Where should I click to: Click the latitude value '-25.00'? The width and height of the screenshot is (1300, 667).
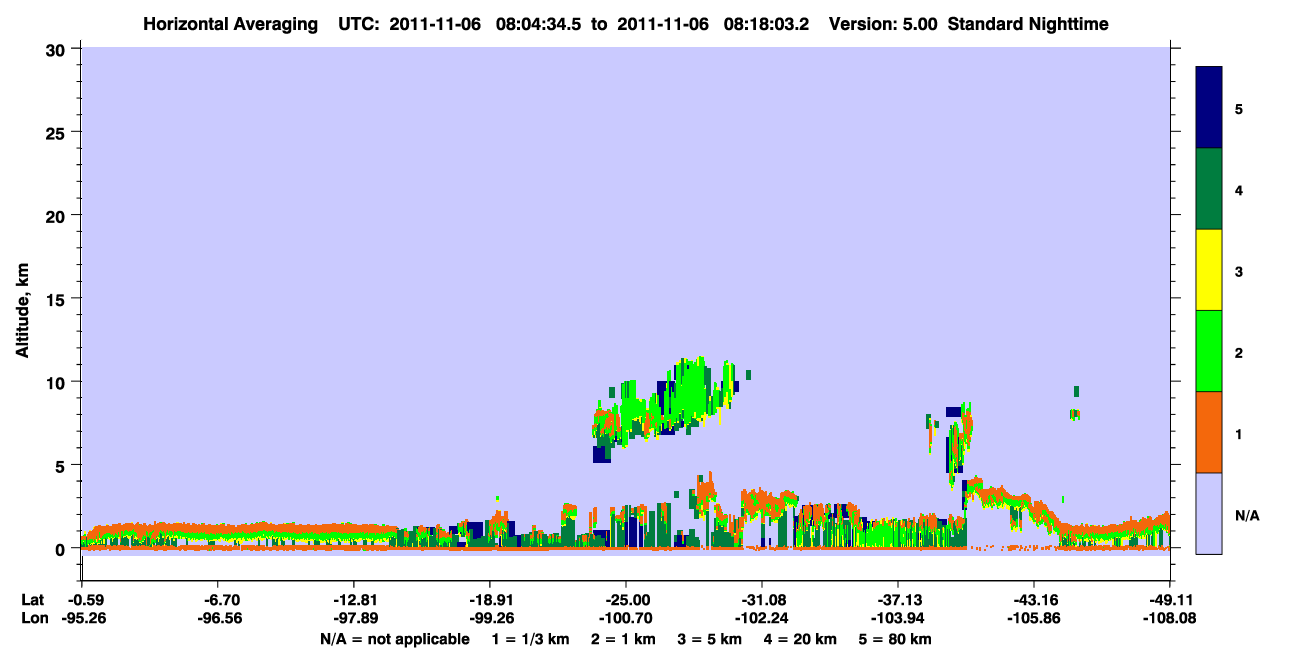(626, 600)
